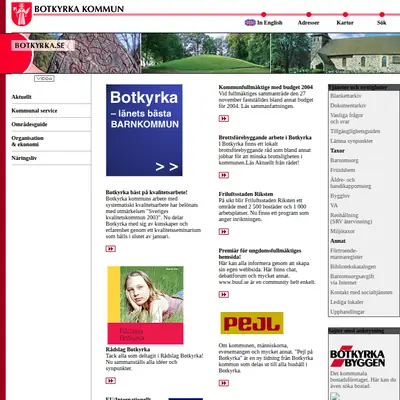The image size is (400, 400).
Task: Click the arrow icon under Rådslag Botkyrka
Action: coord(111,381)
